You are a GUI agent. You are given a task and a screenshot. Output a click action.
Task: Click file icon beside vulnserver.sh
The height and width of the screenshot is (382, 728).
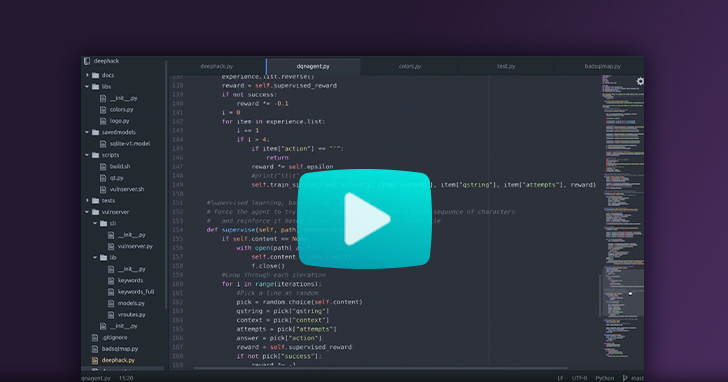point(103,189)
